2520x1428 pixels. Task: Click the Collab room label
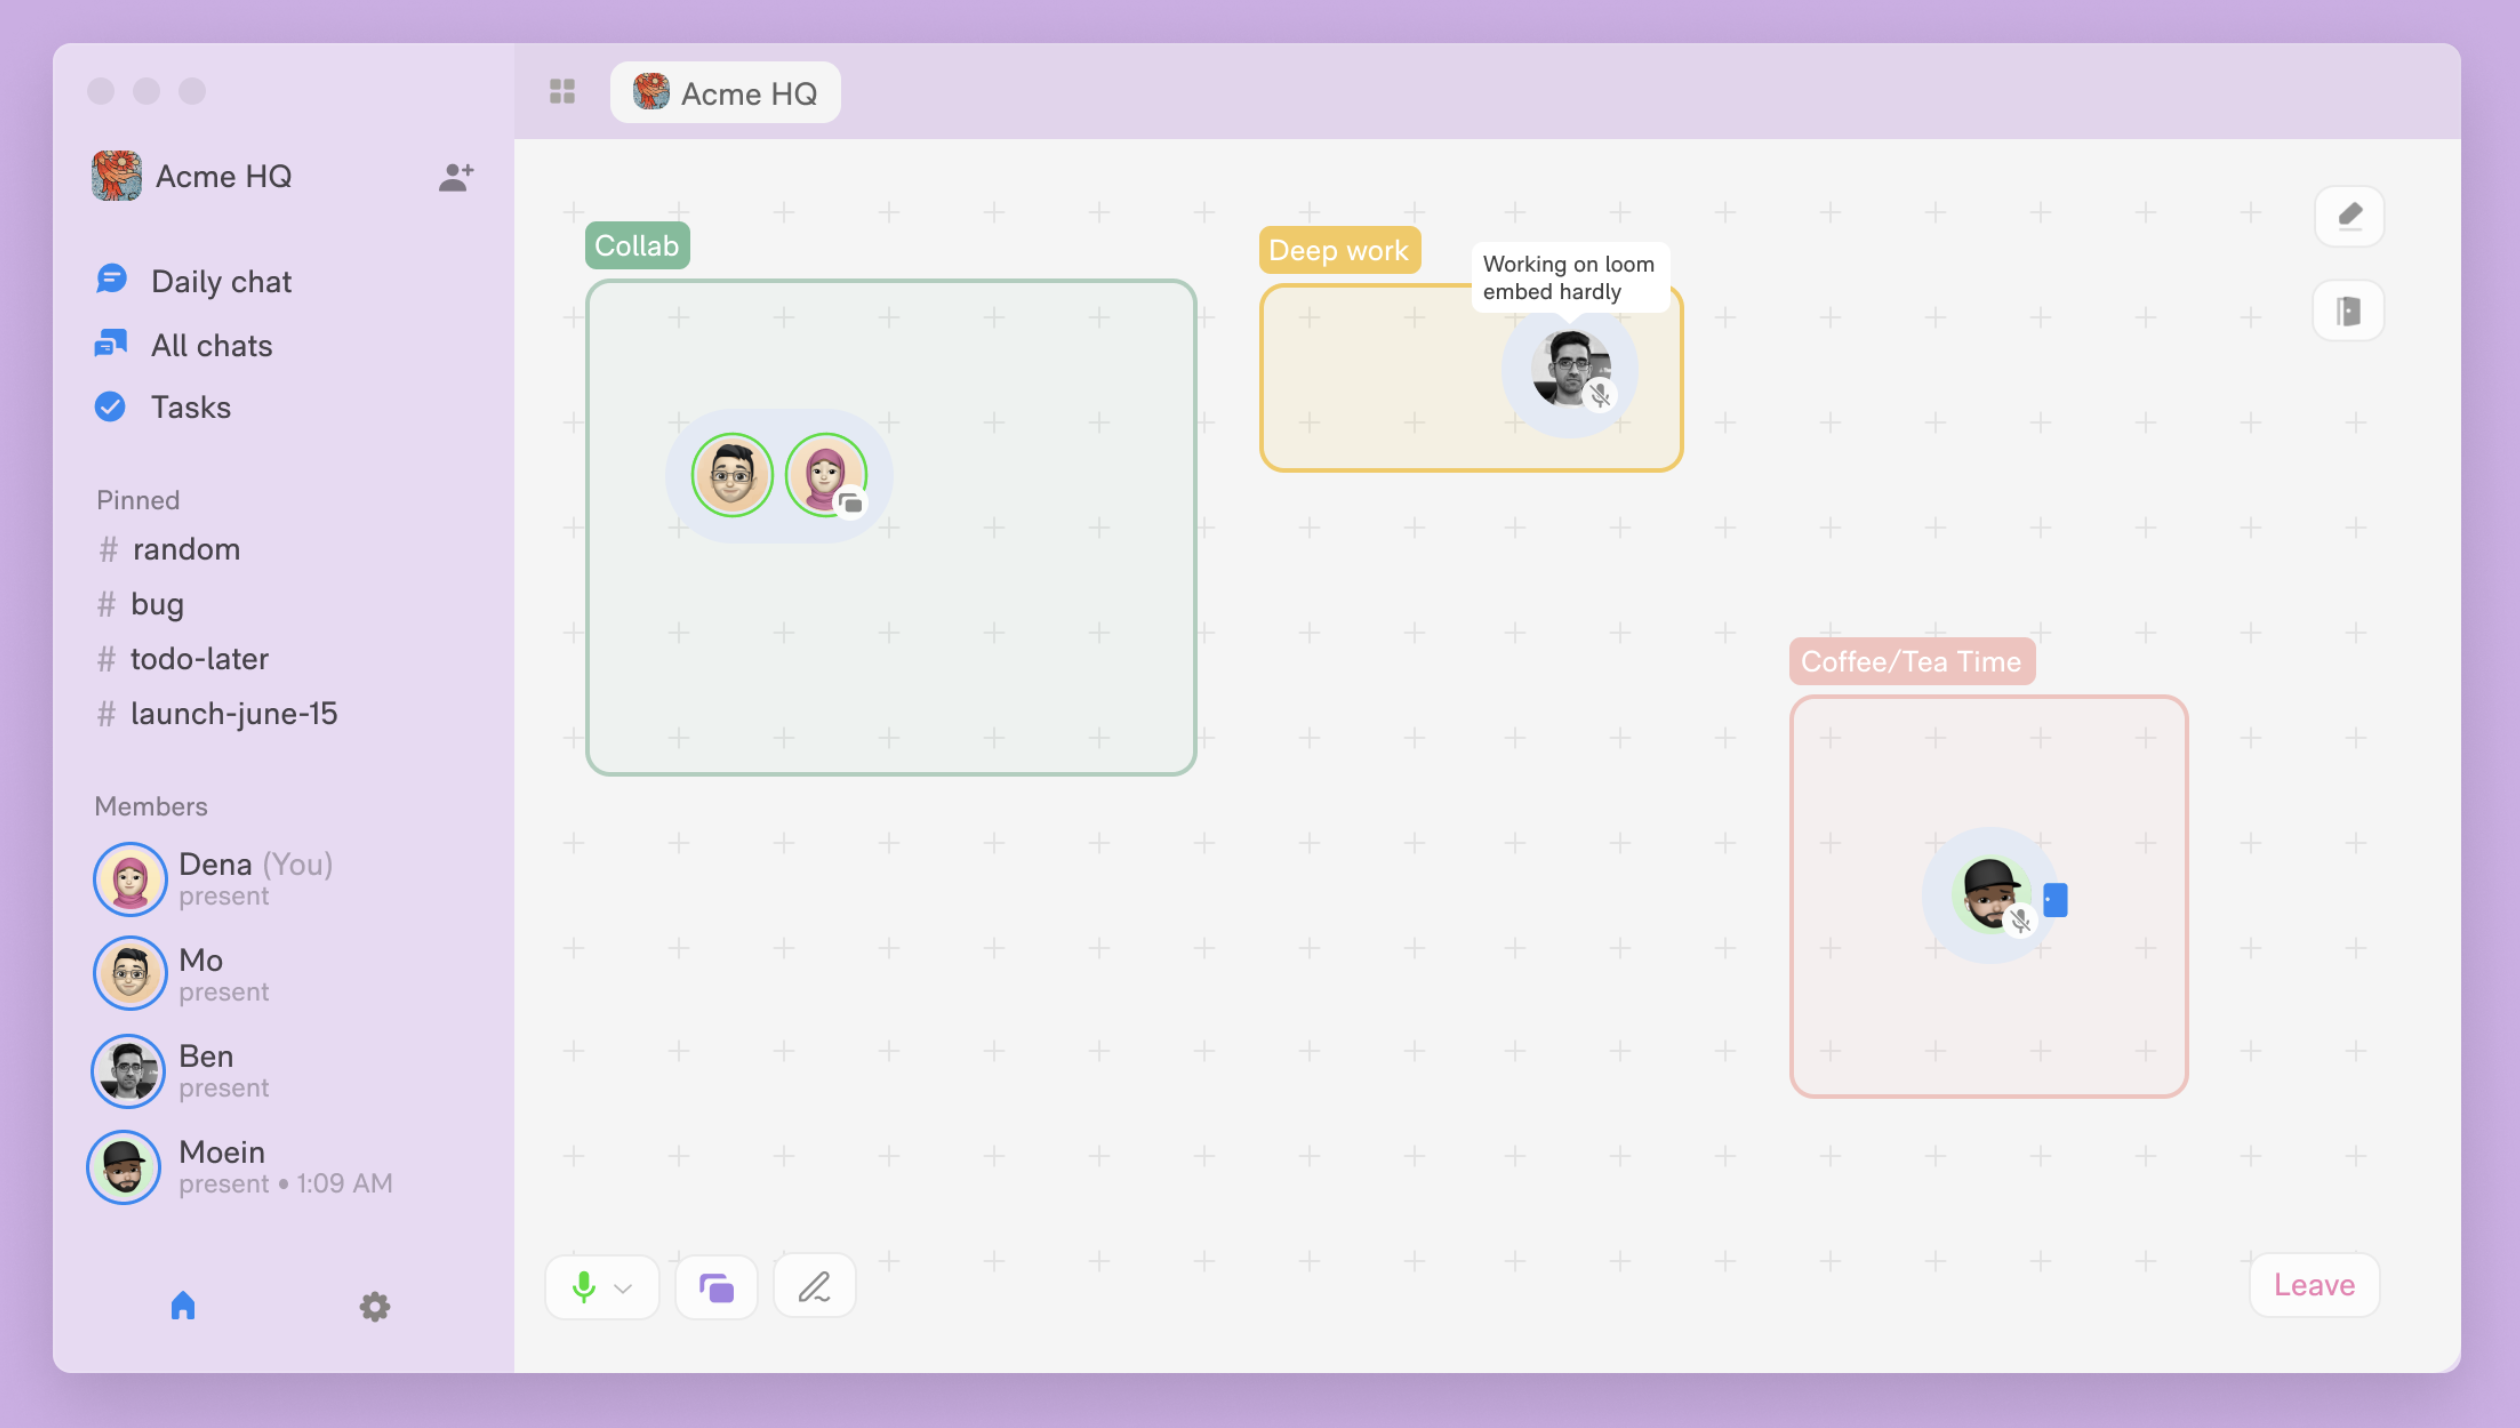point(637,246)
